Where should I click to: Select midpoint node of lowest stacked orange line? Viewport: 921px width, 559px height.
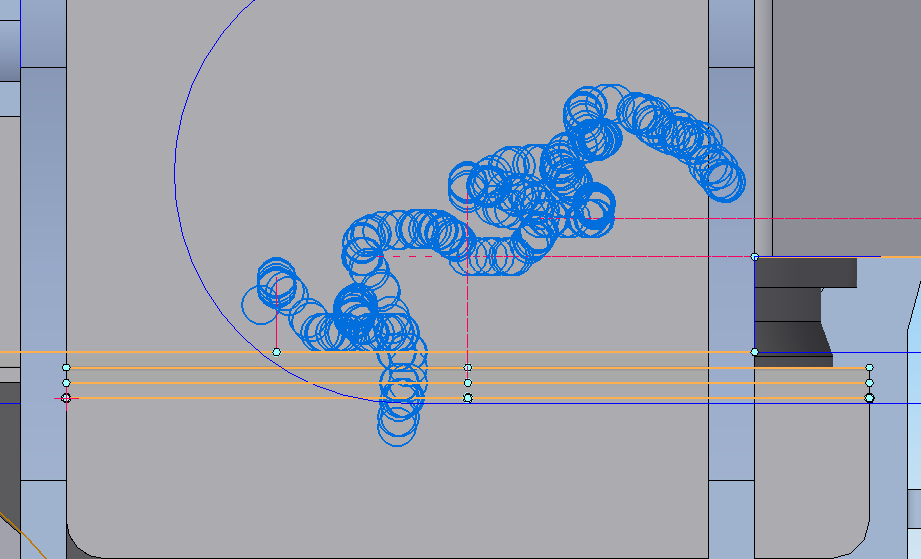(x=468, y=398)
